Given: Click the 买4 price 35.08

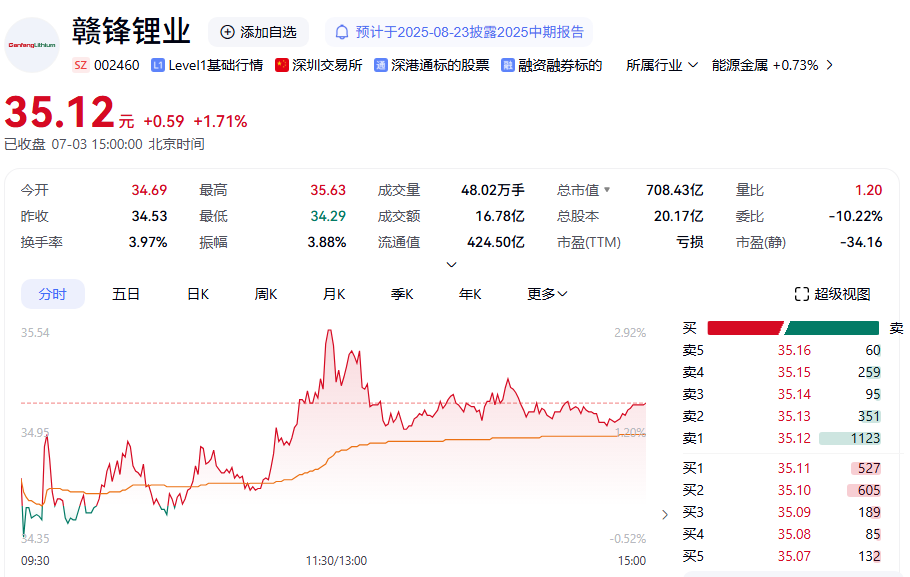Looking at the screenshot, I should tap(794, 534).
